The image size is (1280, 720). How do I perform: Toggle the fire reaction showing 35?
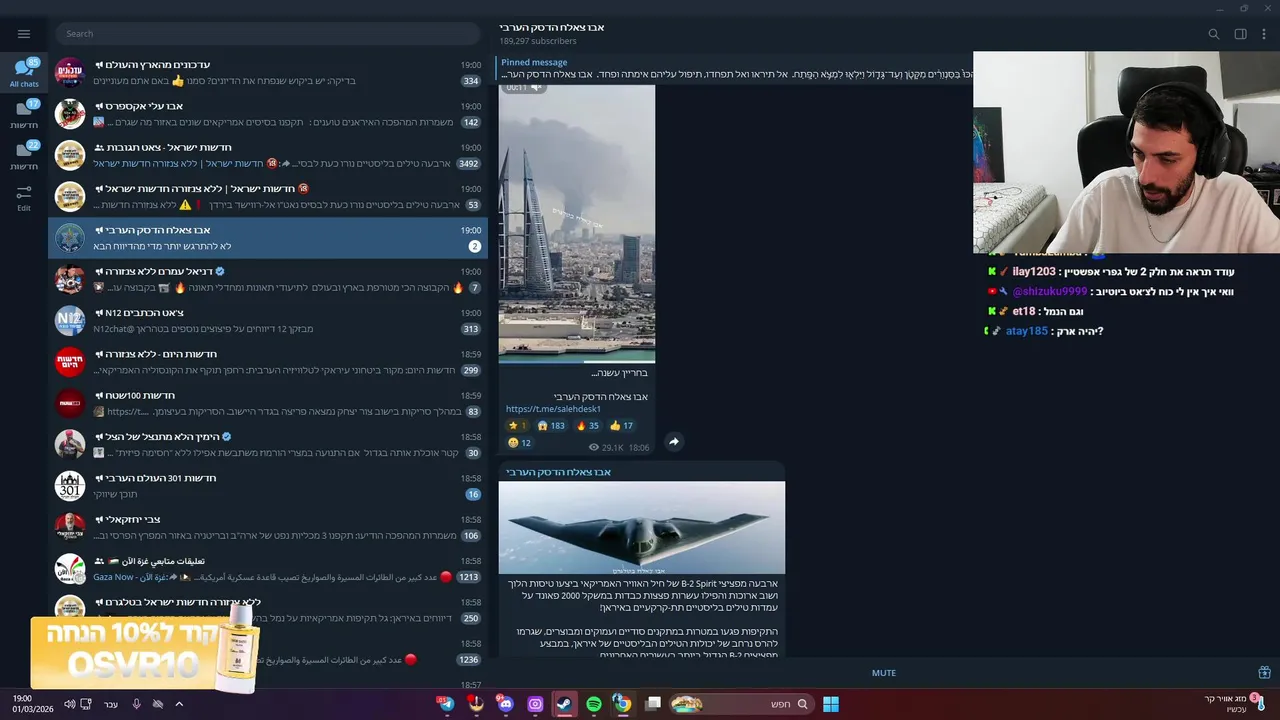[588, 426]
